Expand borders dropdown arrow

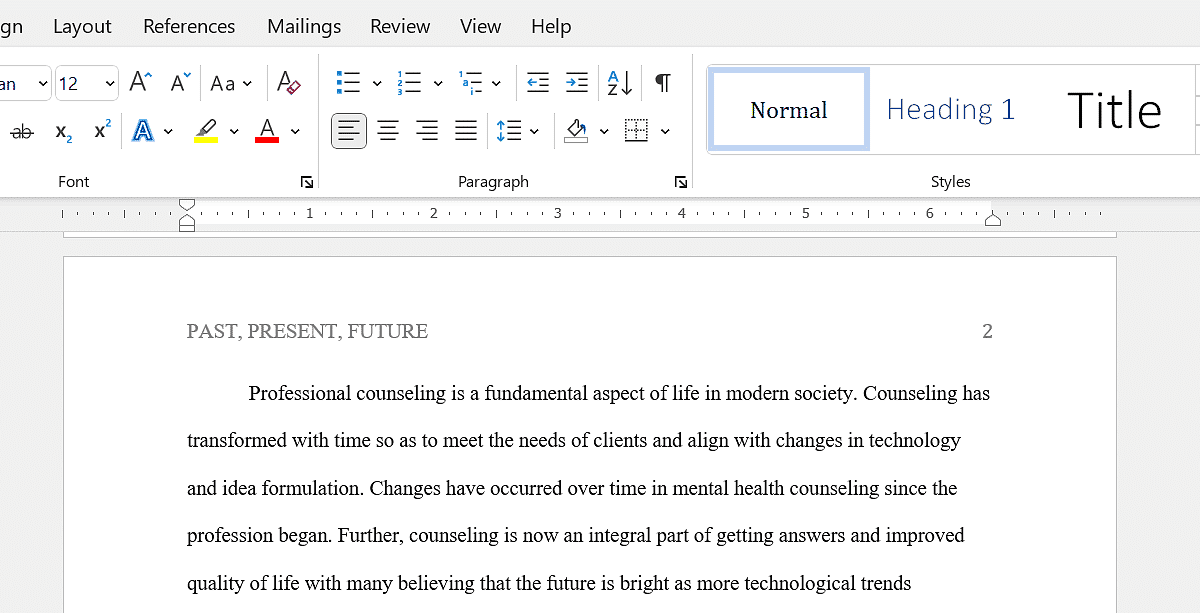tap(665, 131)
